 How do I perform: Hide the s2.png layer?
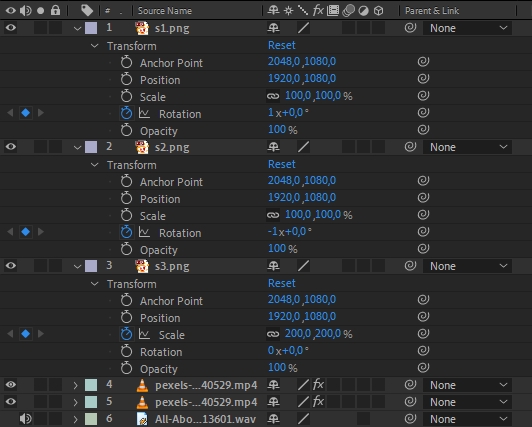(11, 147)
